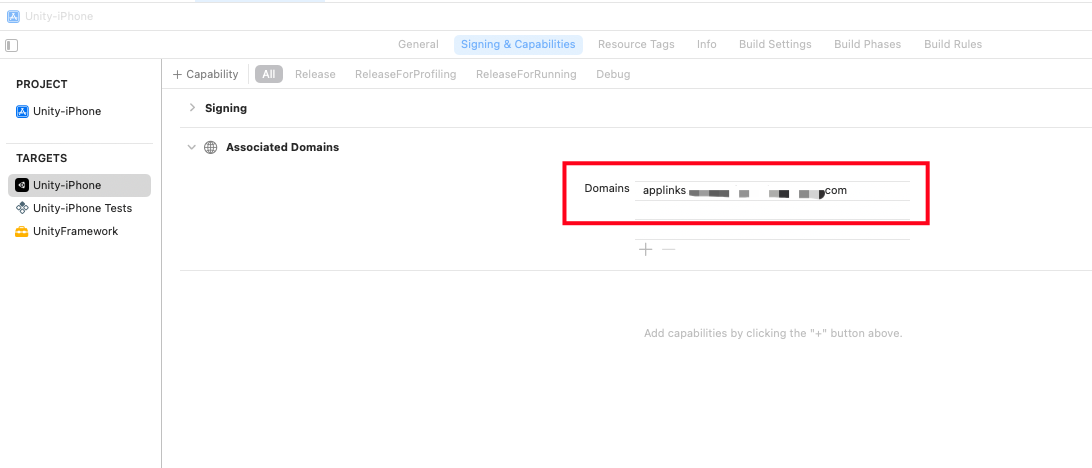Click the Associated Domains globe icon
This screenshot has width=1092, height=468.
pos(210,148)
